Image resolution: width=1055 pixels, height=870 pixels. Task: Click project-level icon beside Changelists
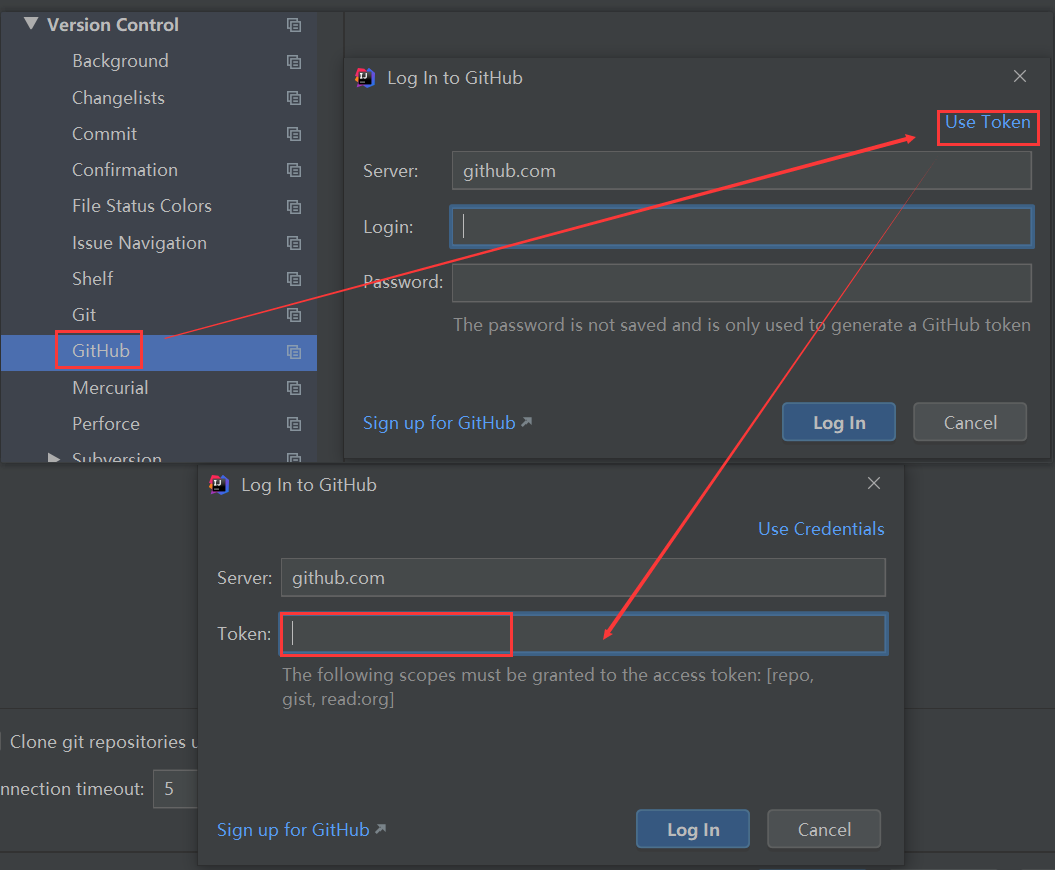pos(294,98)
